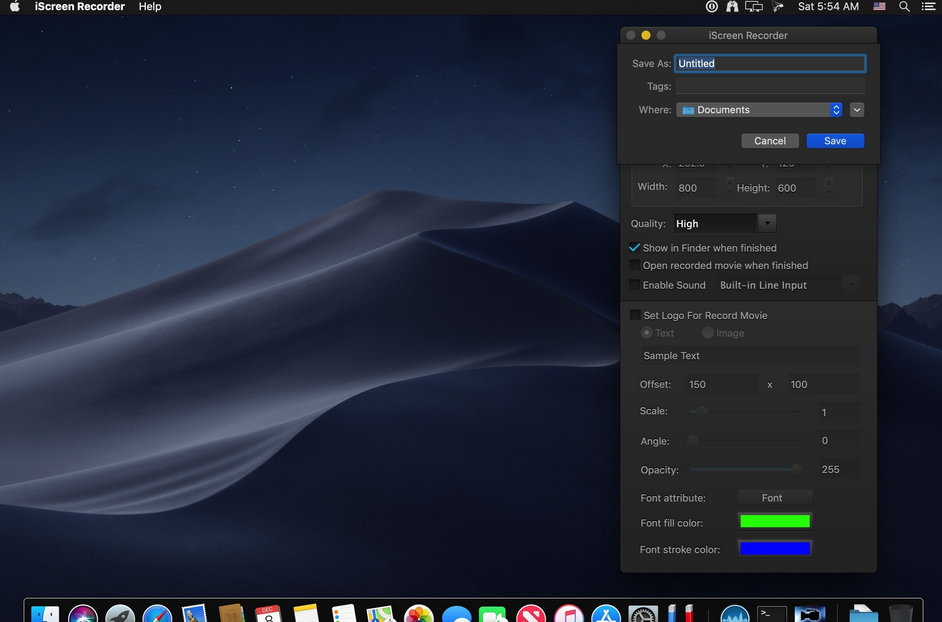
Task: Click the Save button
Action: [x=835, y=141]
